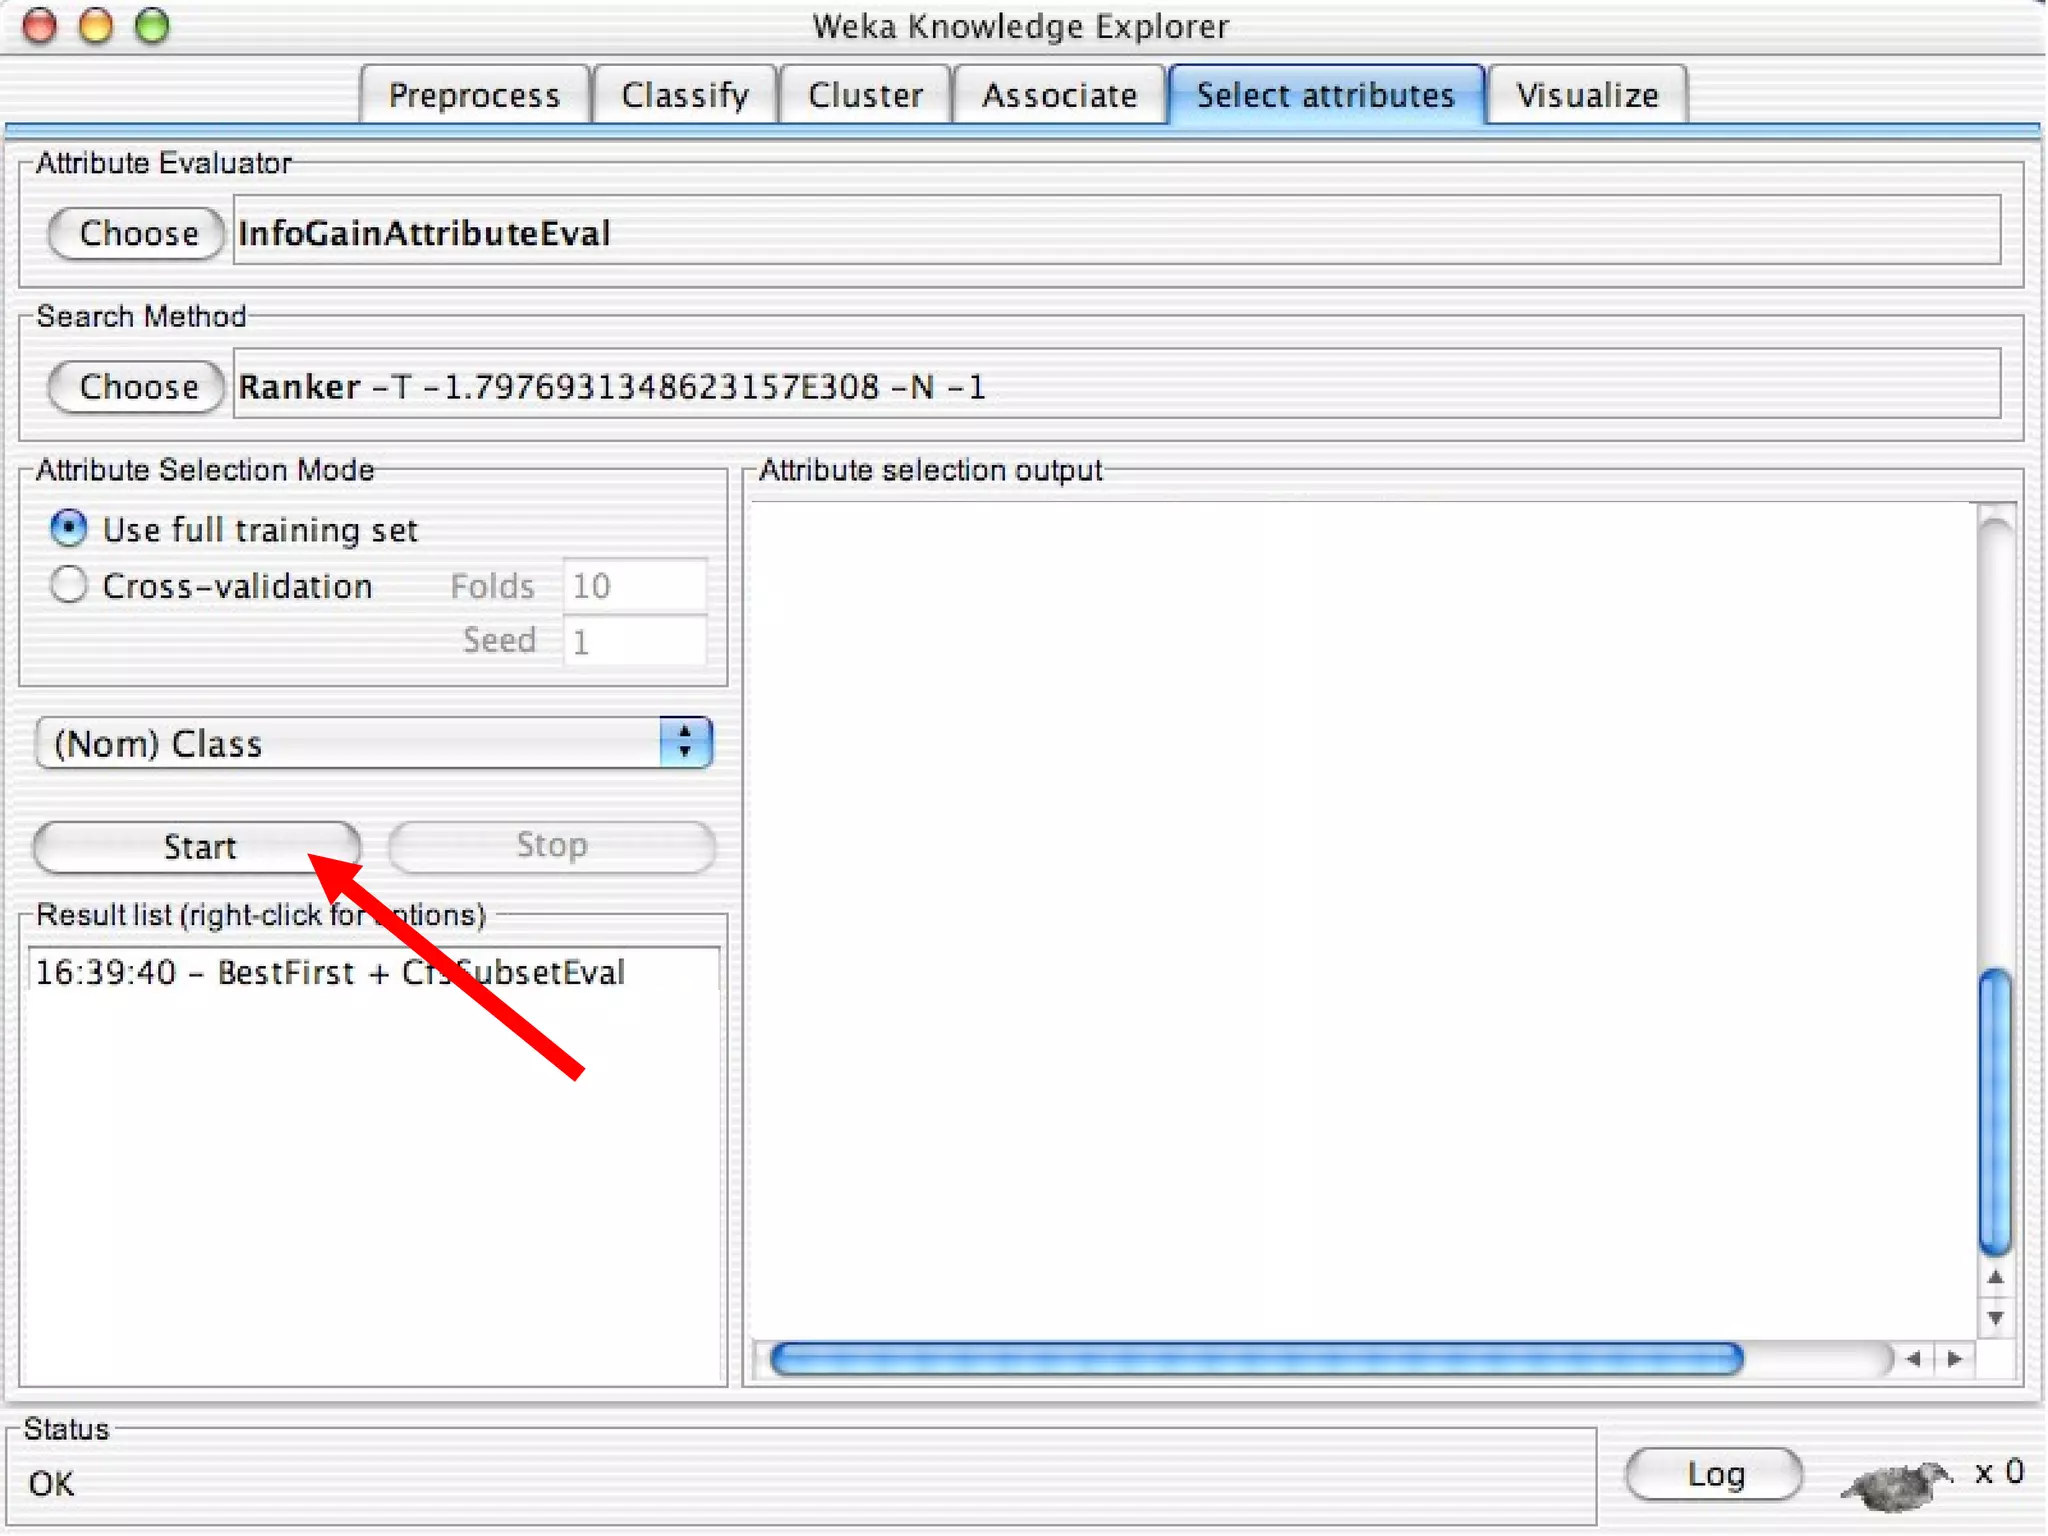Click the horizontal output scrollbar thumb
Viewport: 2048px width, 1536px height.
(1255, 1359)
